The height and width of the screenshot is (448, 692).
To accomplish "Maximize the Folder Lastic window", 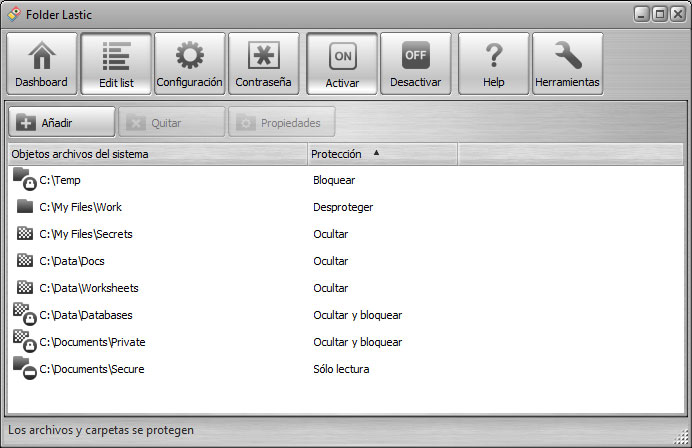I will pyautogui.click(x=660, y=14).
